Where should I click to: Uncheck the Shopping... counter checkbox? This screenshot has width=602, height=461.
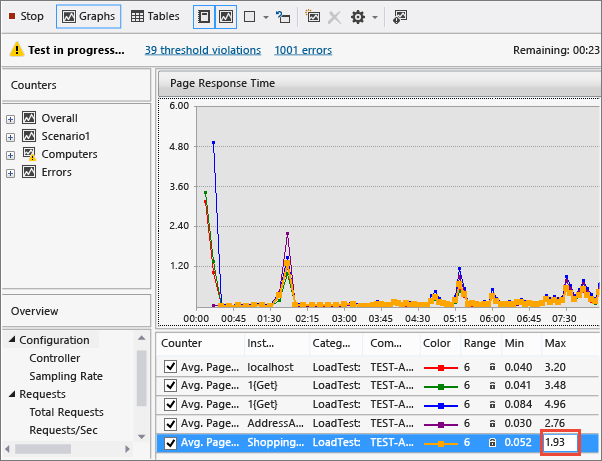(x=170, y=443)
